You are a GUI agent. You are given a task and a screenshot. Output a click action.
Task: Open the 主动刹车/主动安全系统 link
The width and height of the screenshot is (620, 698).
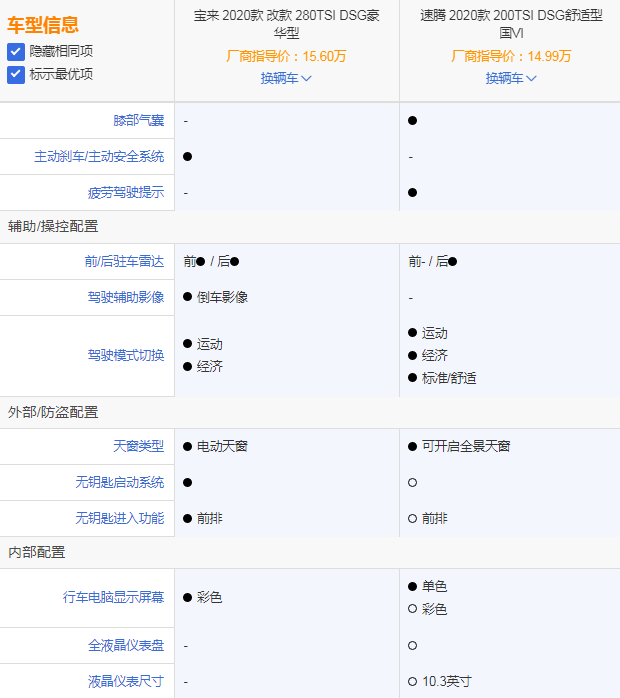point(99,157)
